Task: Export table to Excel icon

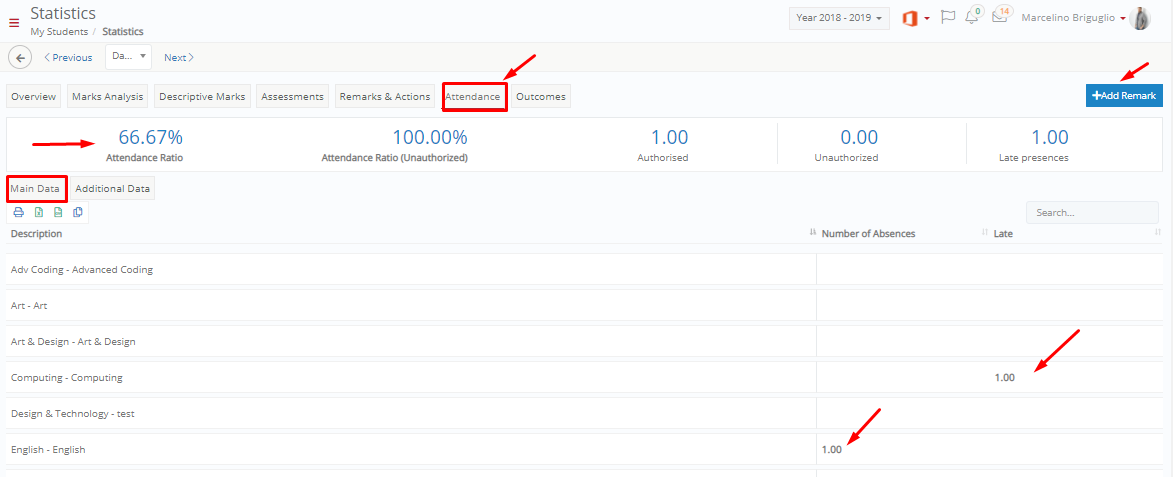Action: pos(39,212)
